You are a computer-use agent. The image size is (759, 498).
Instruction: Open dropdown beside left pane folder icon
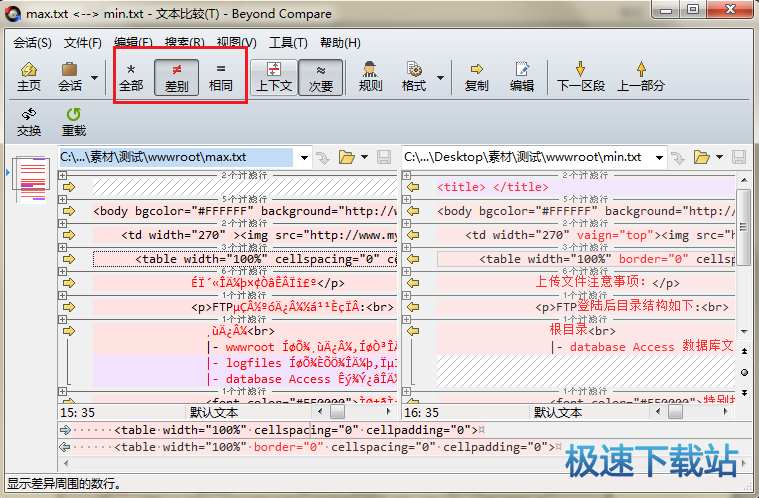pyautogui.click(x=364, y=157)
